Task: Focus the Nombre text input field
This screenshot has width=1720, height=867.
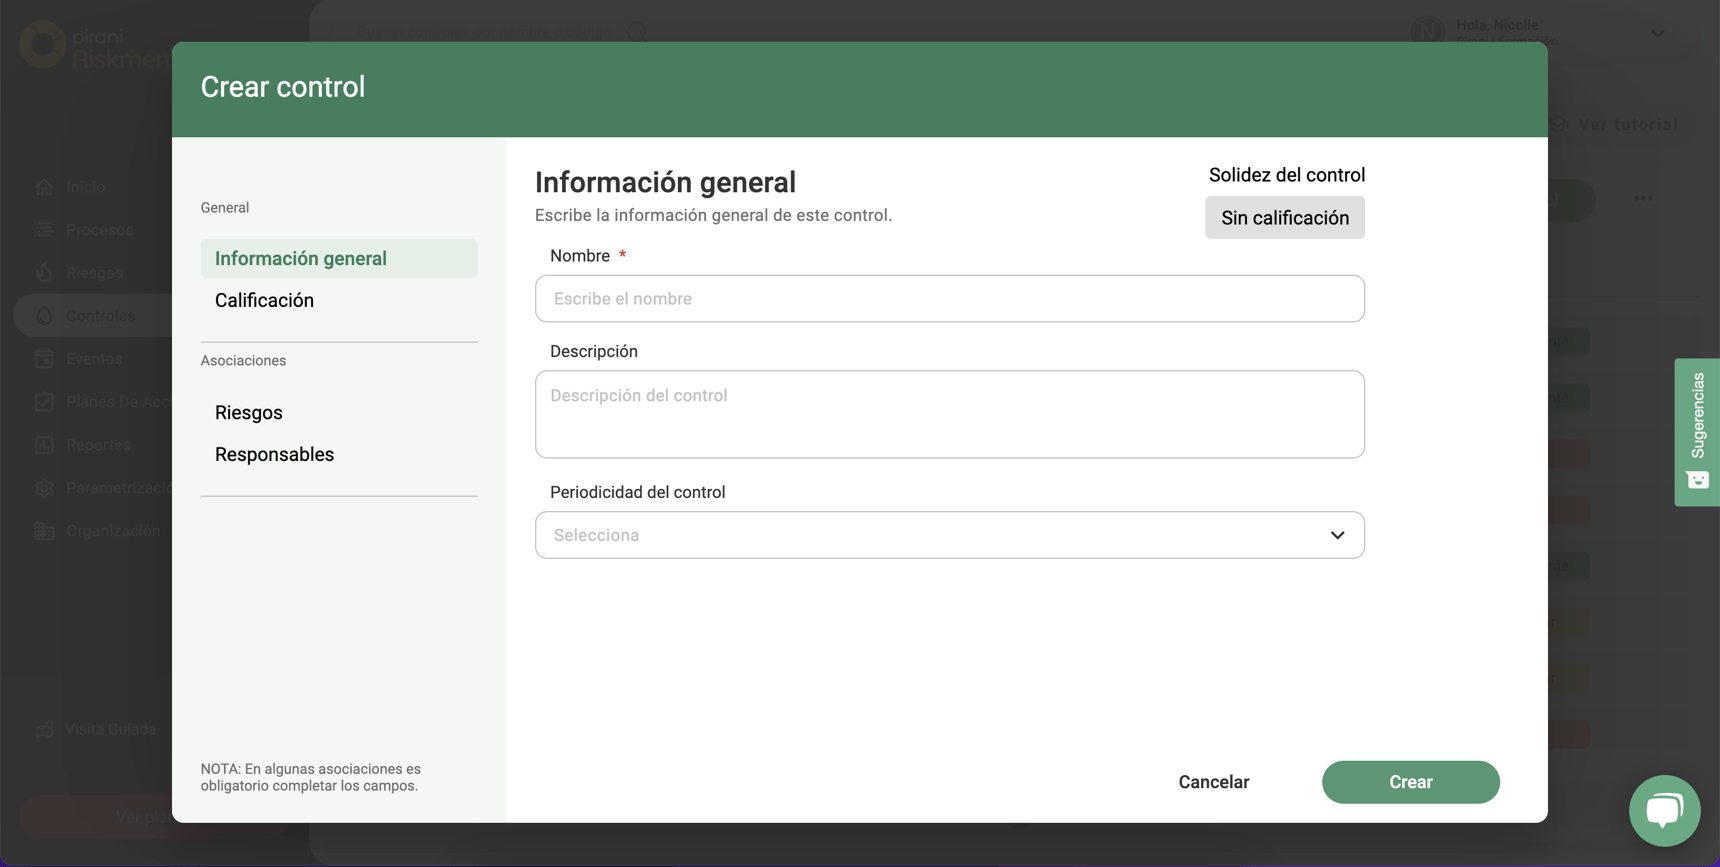Action: (948, 299)
